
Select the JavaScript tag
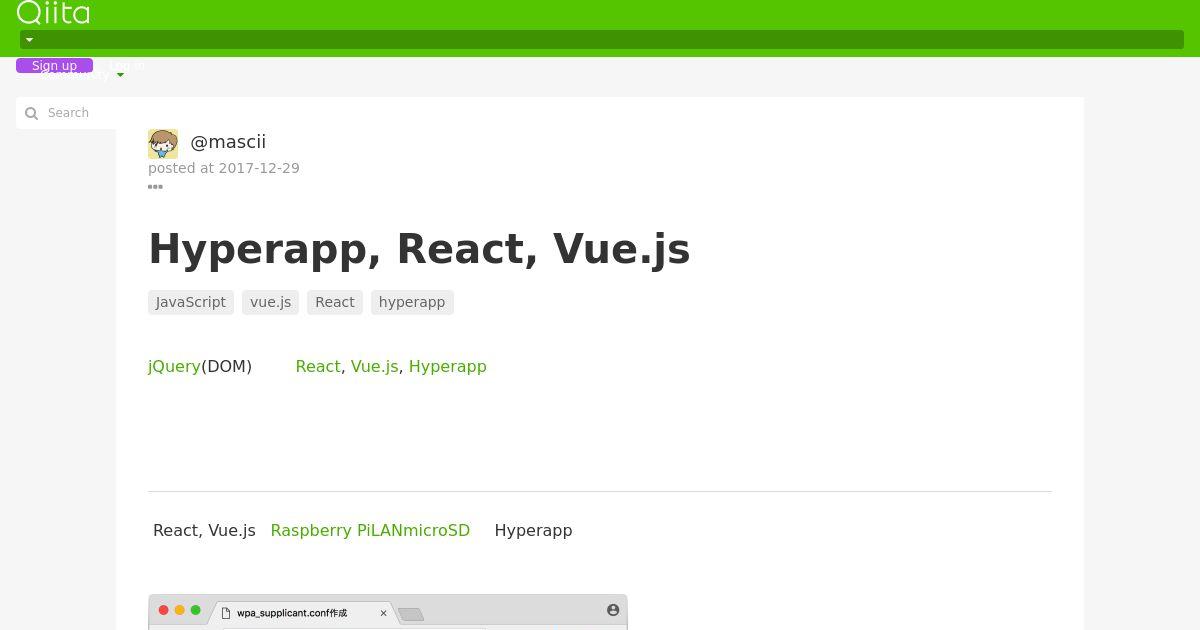[191, 302]
